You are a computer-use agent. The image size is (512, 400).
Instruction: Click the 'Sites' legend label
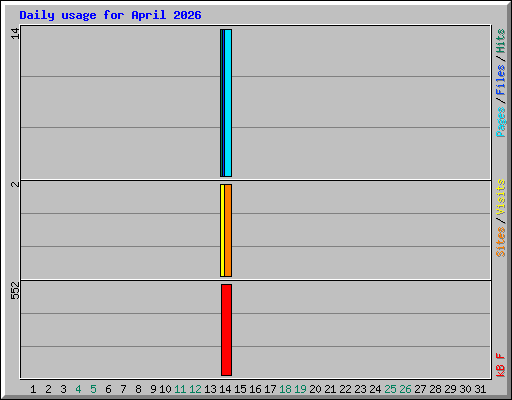501,242
